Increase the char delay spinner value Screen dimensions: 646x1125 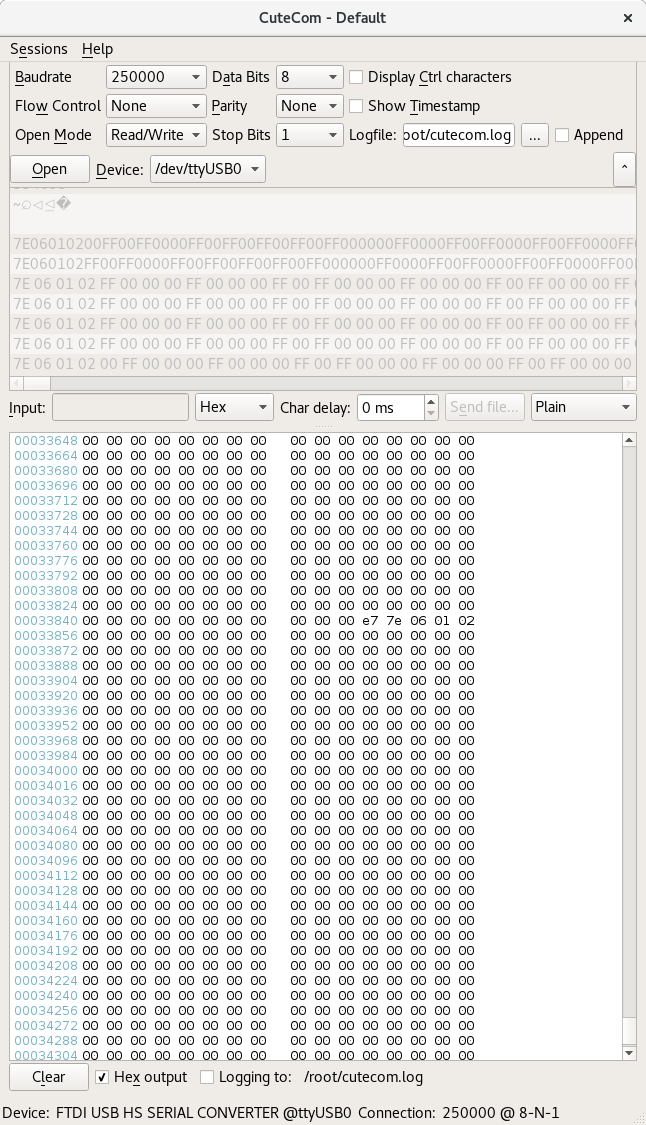point(431,402)
